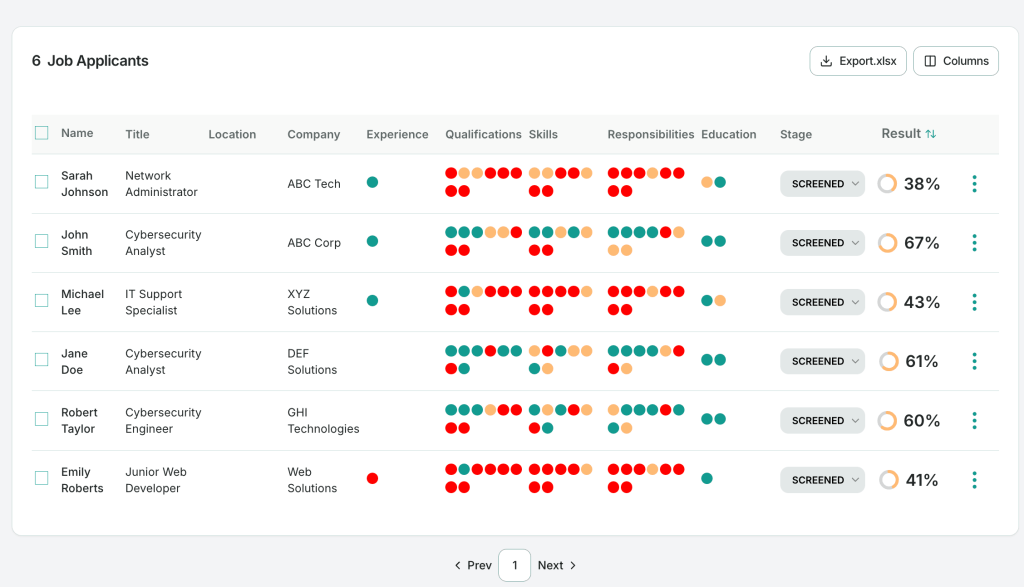The height and width of the screenshot is (587, 1024).
Task: Open kebab menu for Robert Taylor
Action: coord(974,421)
